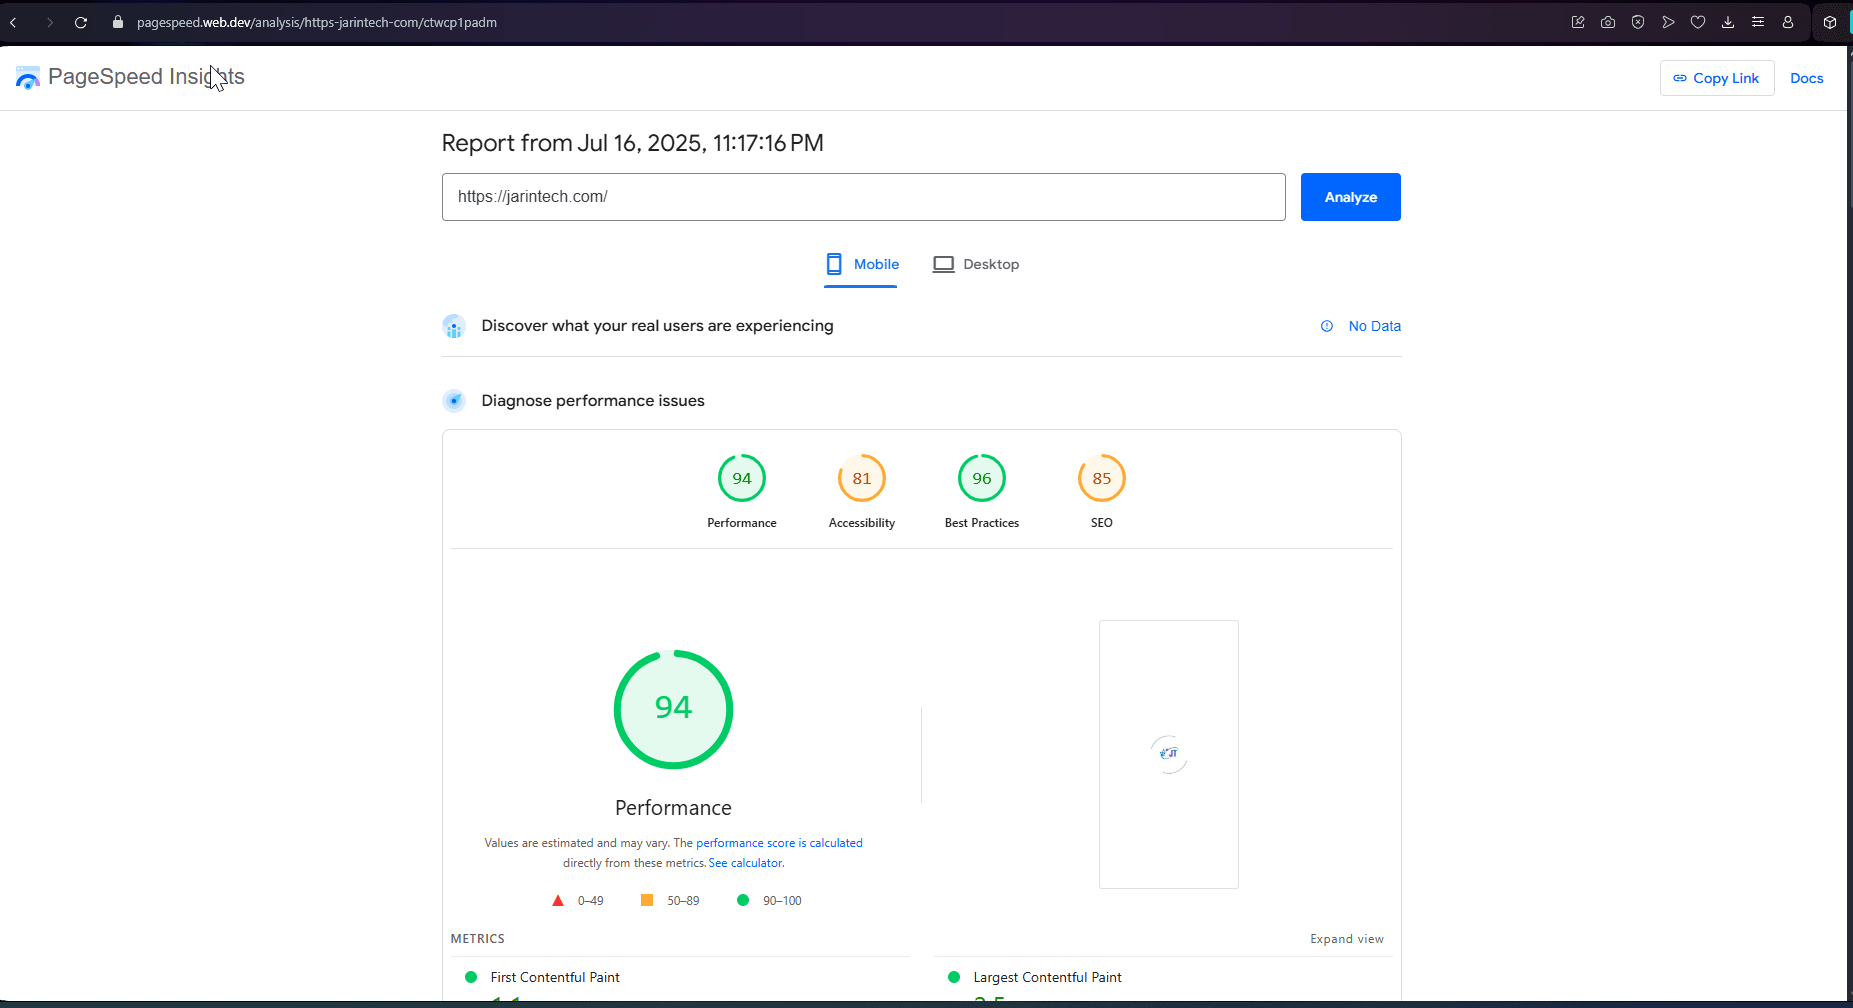Open browser downloads icon
Image resolution: width=1853 pixels, height=1008 pixels.
tap(1728, 22)
